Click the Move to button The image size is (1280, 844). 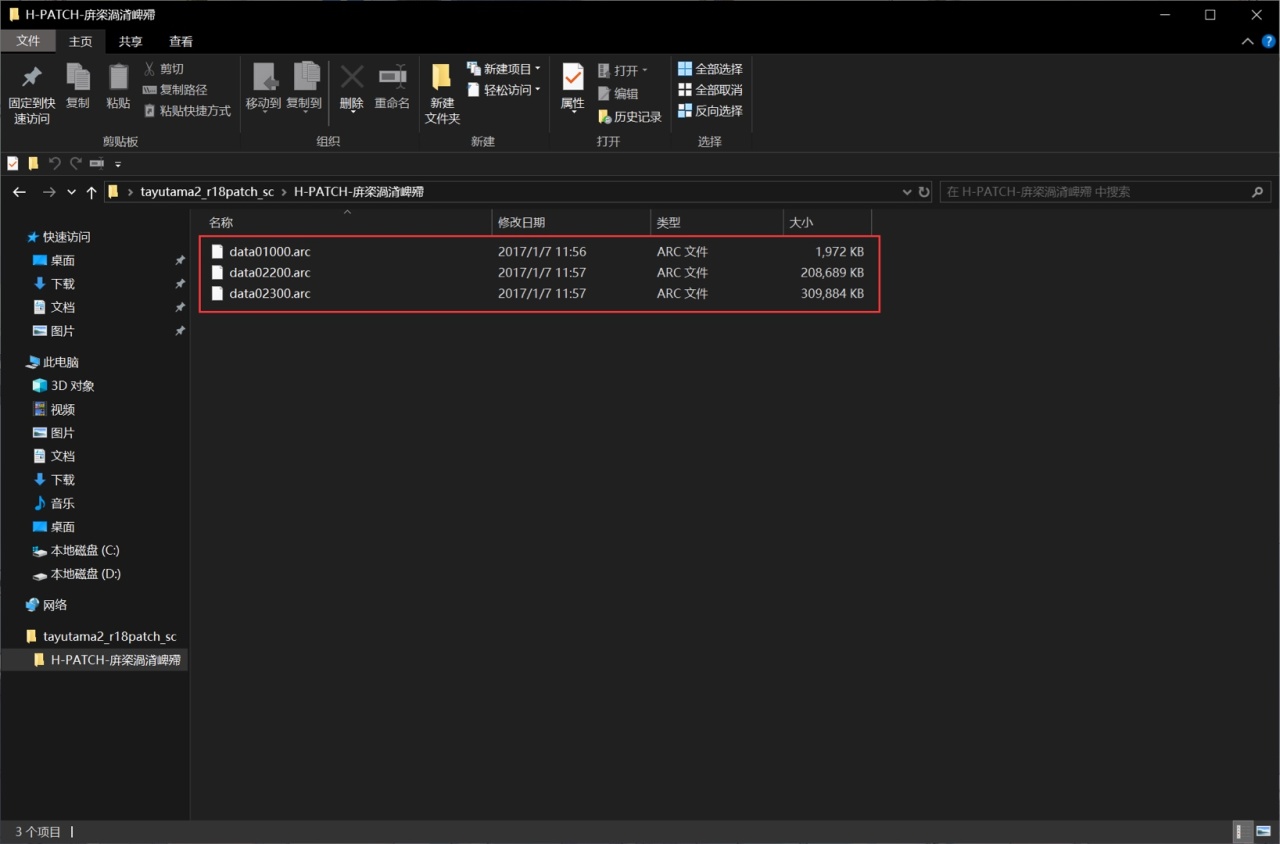264,88
